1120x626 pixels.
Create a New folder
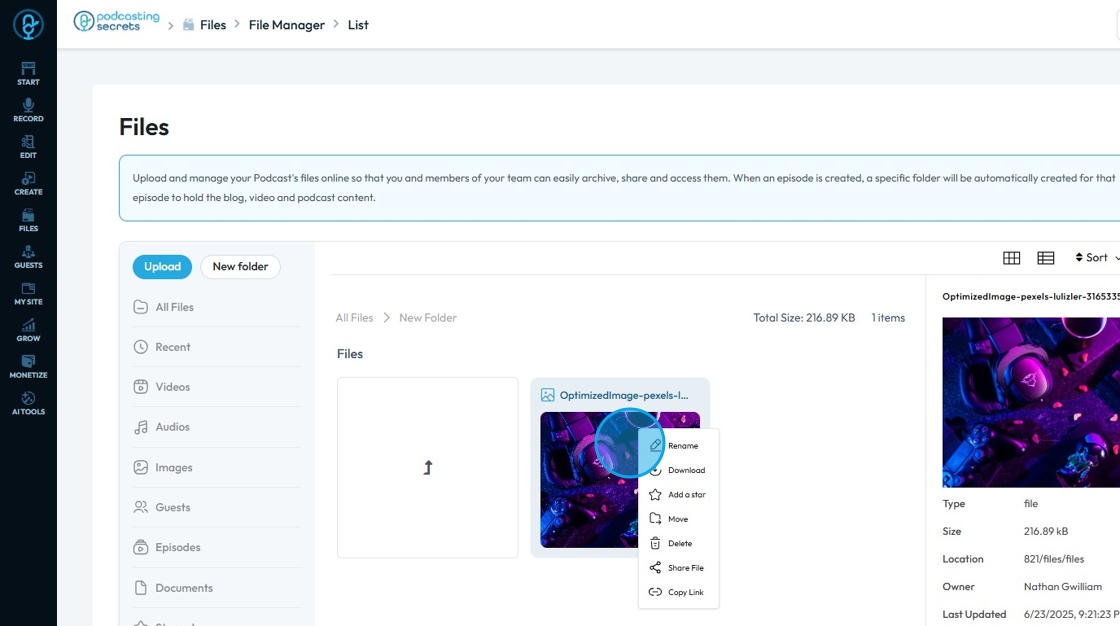click(240, 267)
